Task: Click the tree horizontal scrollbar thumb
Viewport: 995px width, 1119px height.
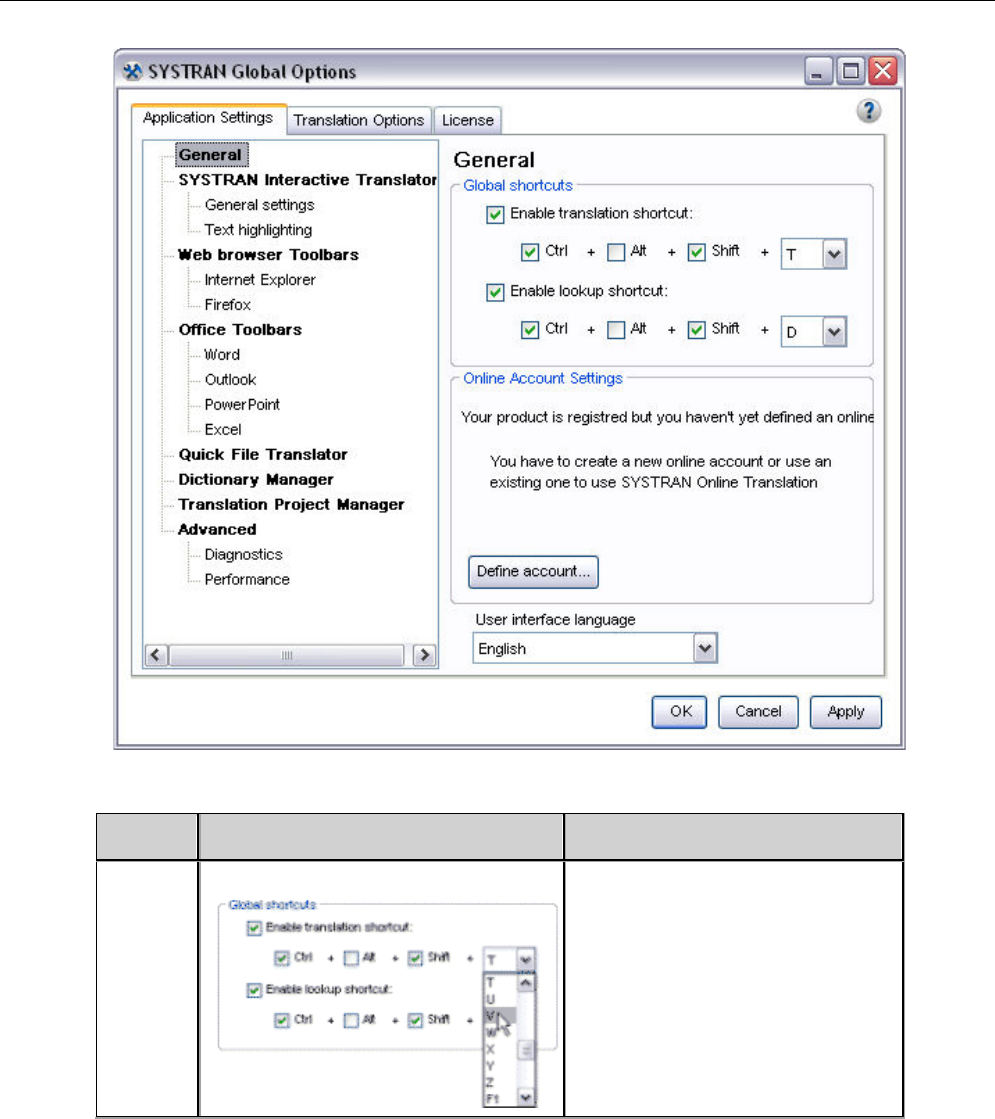Action: coord(287,655)
